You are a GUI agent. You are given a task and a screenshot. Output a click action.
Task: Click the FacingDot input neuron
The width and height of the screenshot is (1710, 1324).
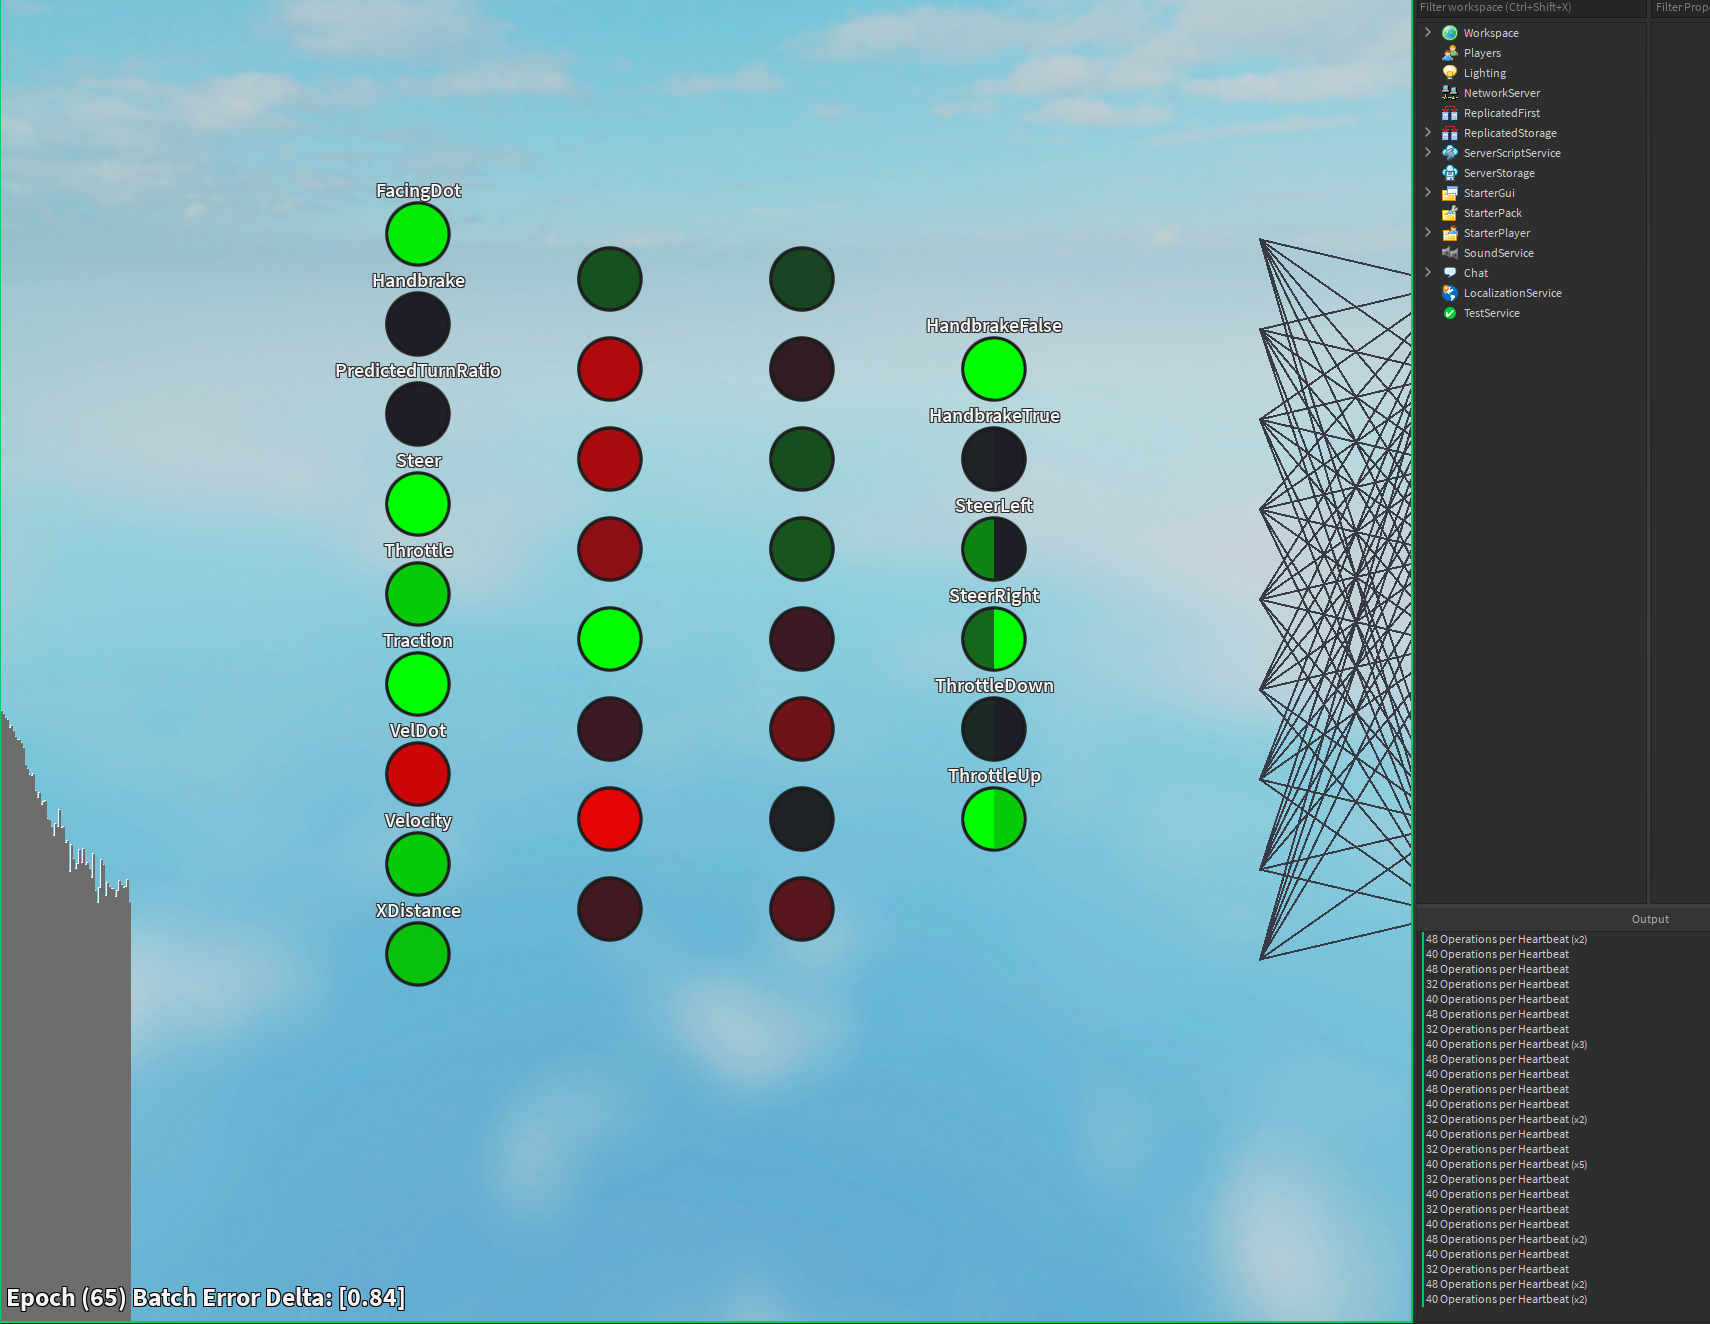point(418,234)
